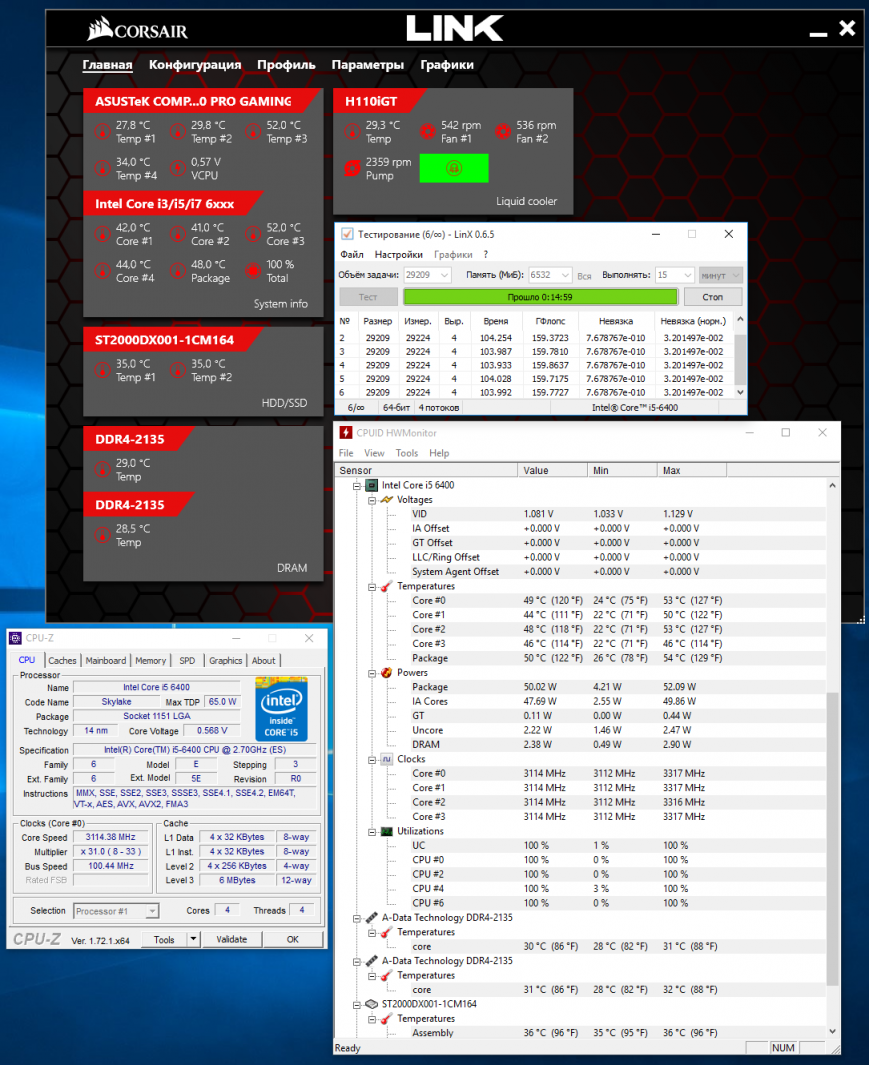The width and height of the screenshot is (869, 1065).
Task: Open the Конфигурация tab in Corsair Link
Action: [195, 65]
